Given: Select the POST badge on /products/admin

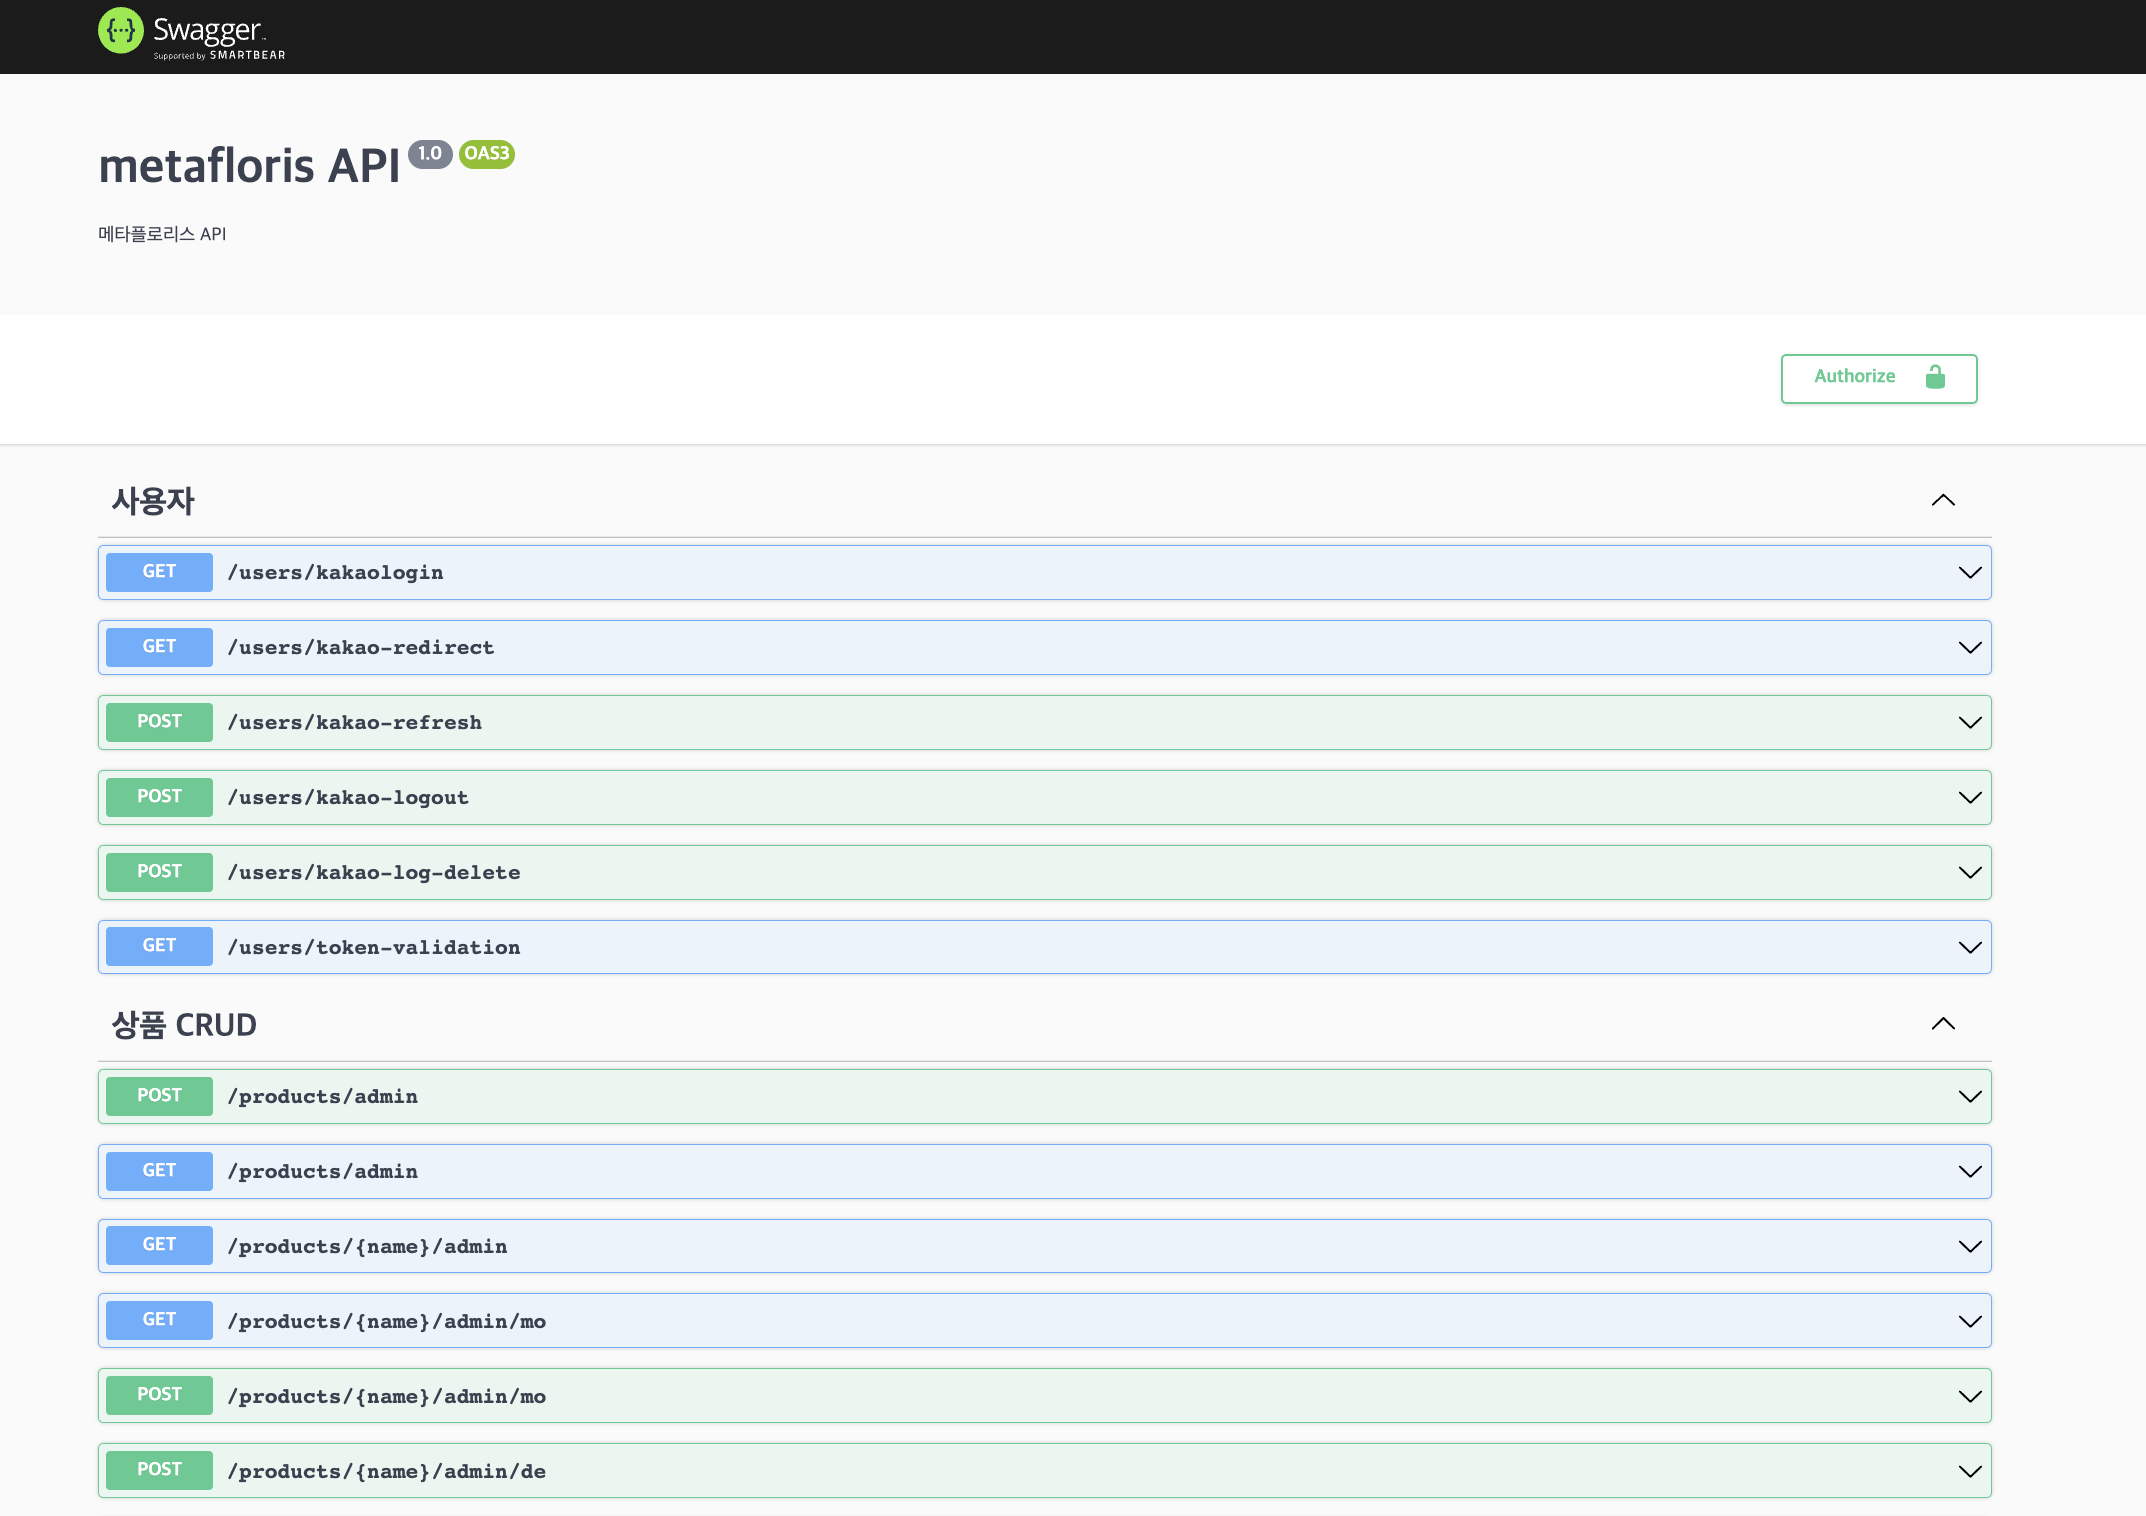Looking at the screenshot, I should (x=158, y=1096).
